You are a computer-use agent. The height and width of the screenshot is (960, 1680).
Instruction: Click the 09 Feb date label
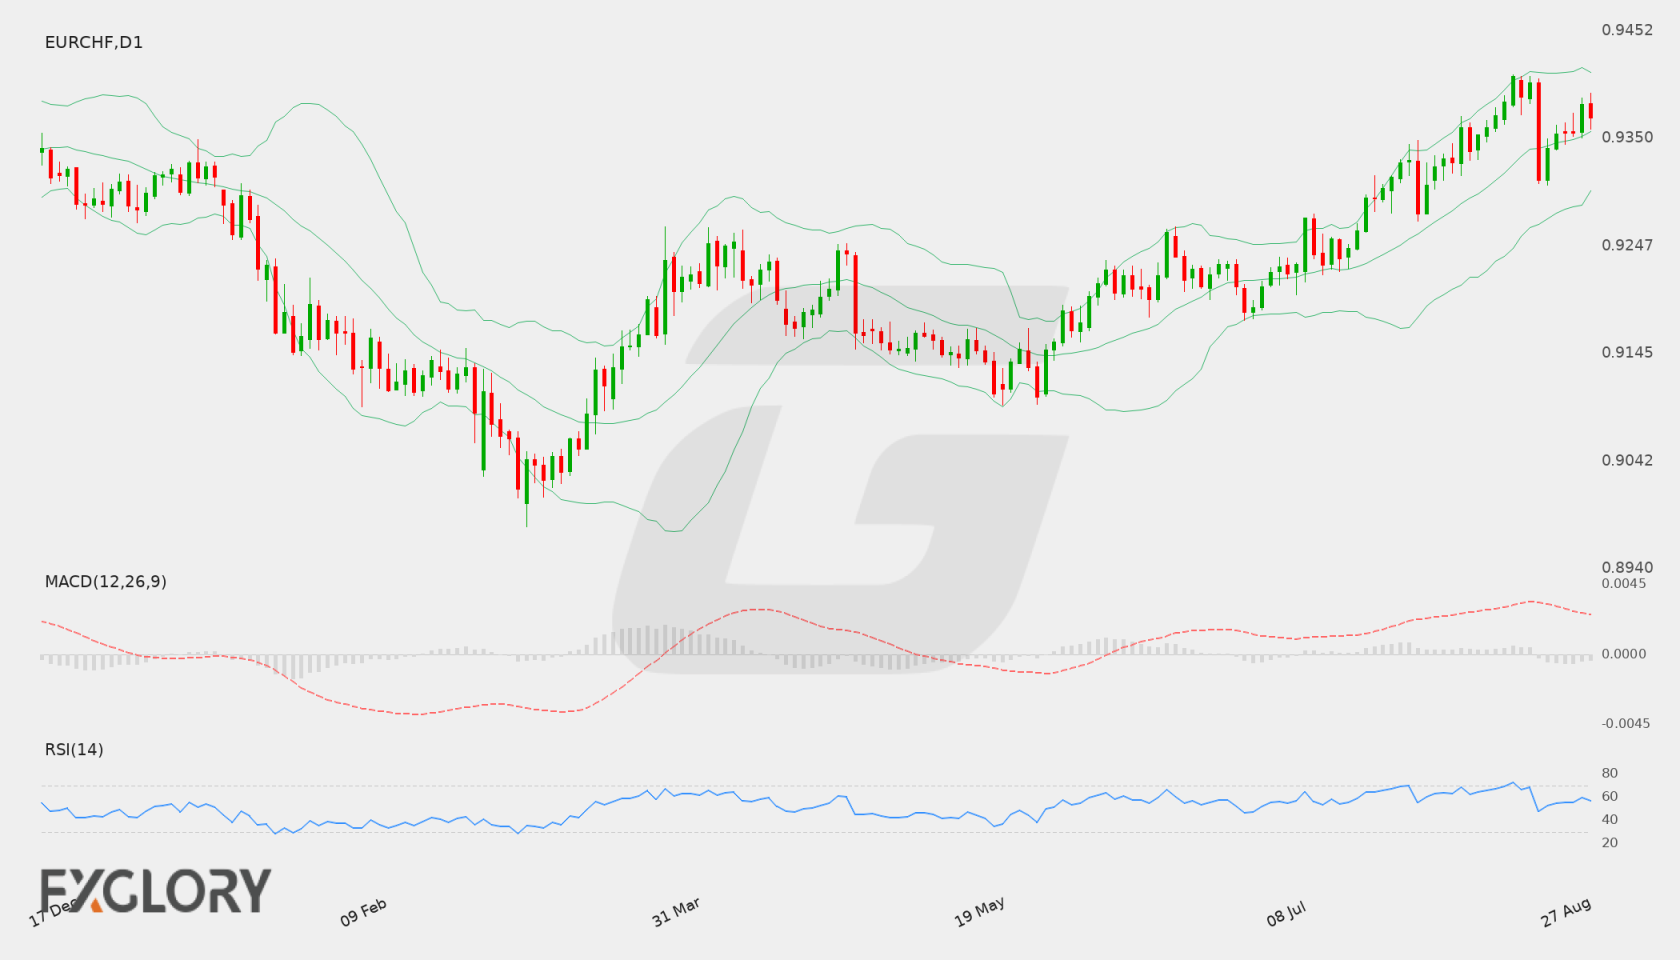tap(363, 912)
